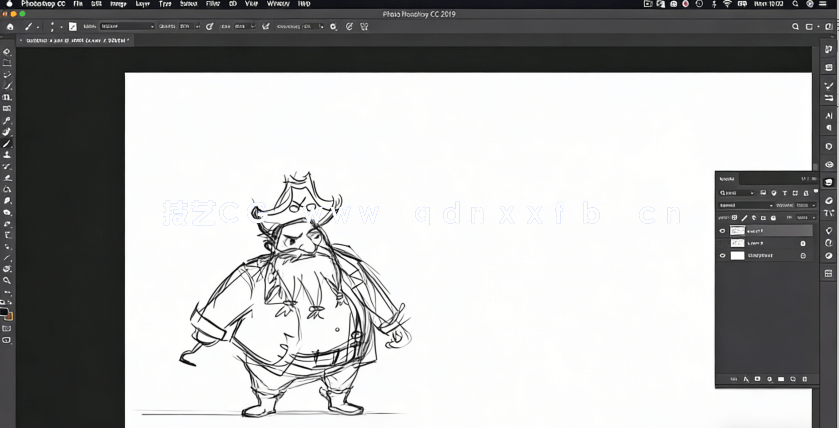Toggle visibility of the Background layer
Screen dimensions: 839x428
723,255
